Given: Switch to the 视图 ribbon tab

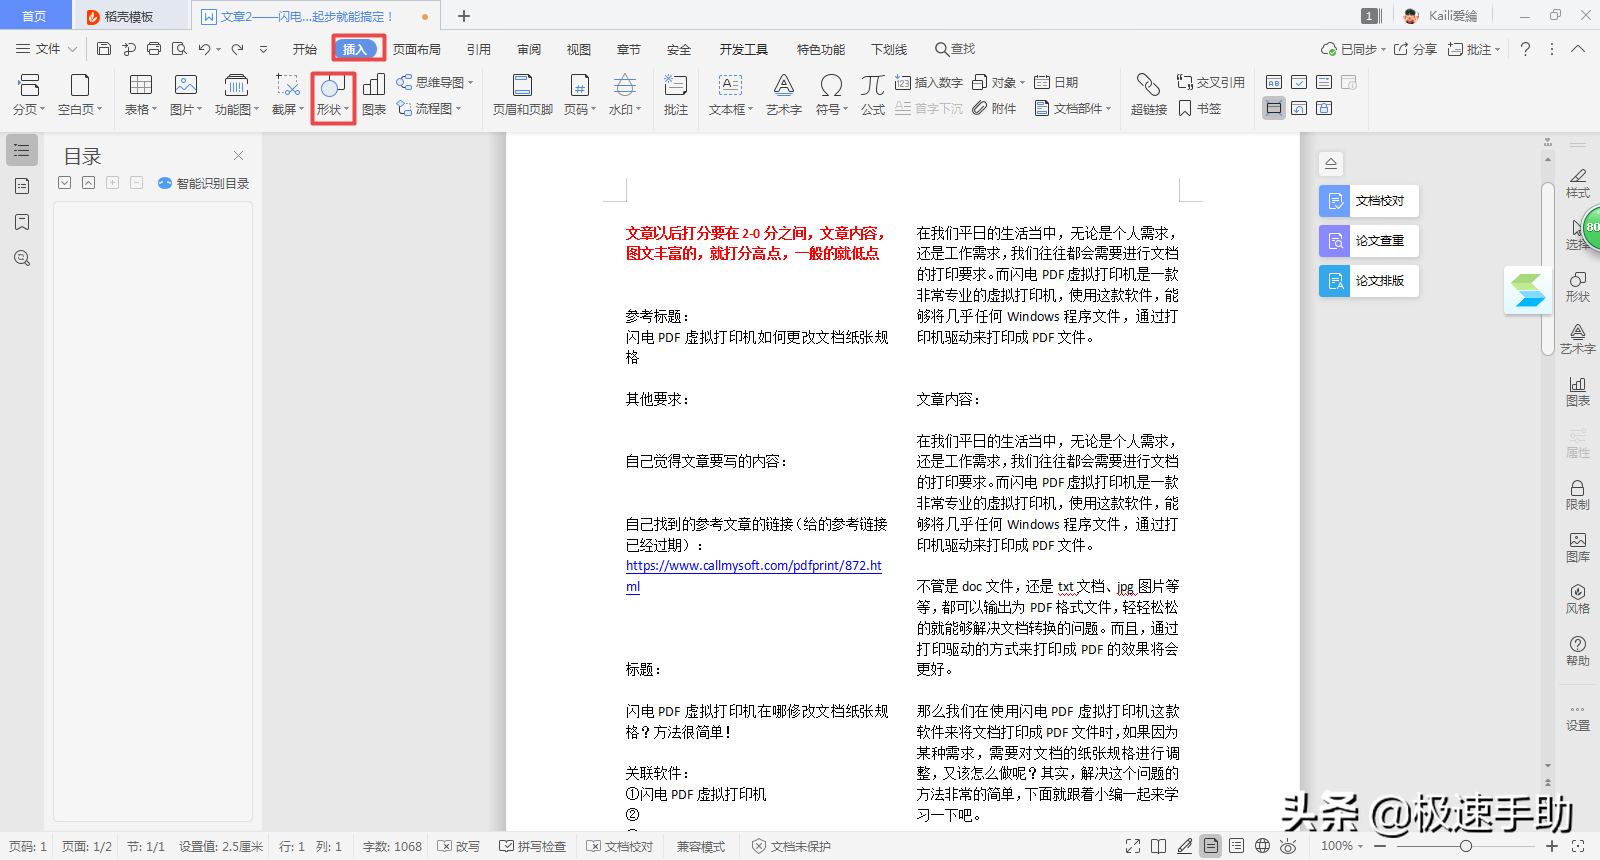Looking at the screenshot, I should (579, 49).
